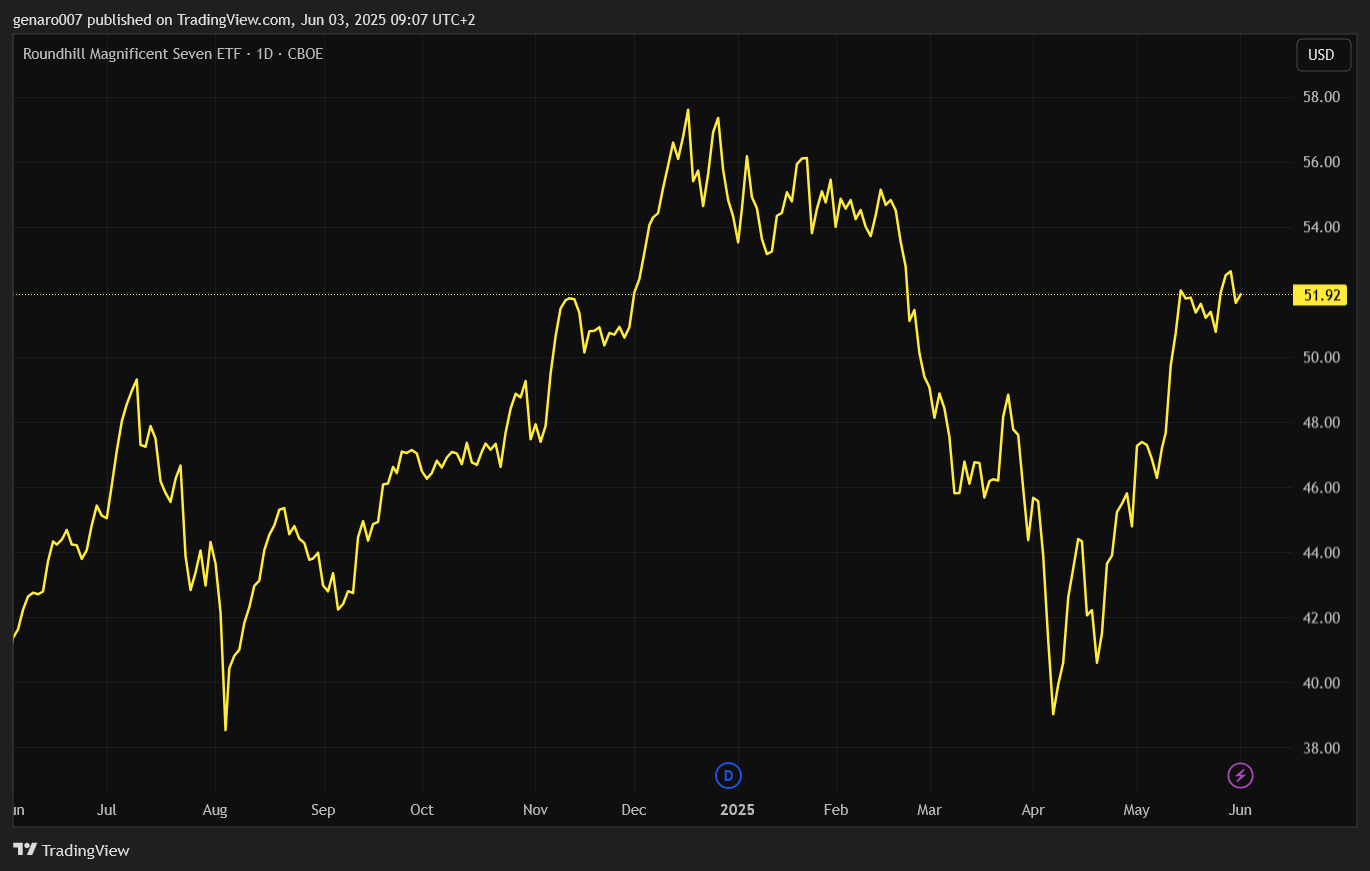Click the May label on time axis
Image resolution: width=1370 pixels, height=871 pixels.
[x=1137, y=810]
